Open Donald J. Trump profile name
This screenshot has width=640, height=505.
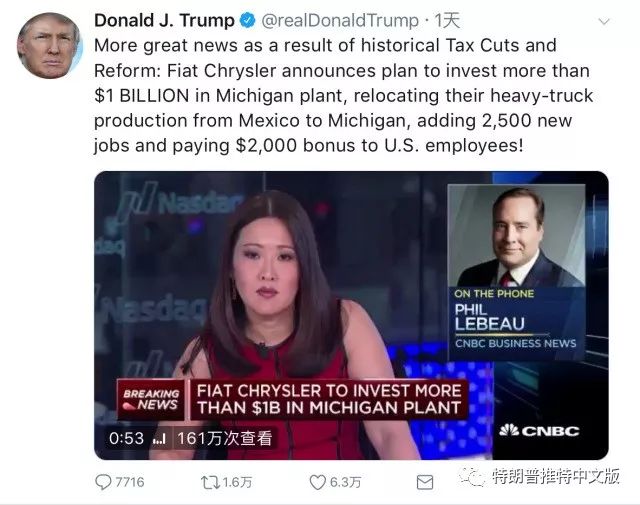coord(164,20)
